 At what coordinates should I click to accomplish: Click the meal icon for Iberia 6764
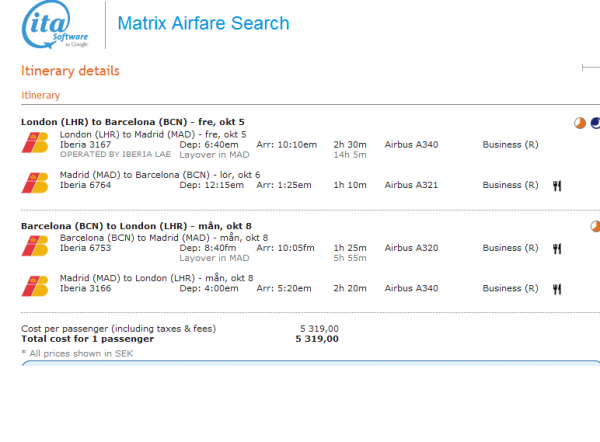[x=557, y=185]
